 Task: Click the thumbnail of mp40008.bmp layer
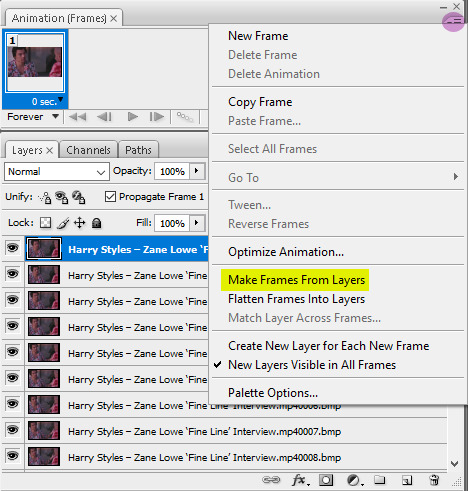tap(44, 457)
